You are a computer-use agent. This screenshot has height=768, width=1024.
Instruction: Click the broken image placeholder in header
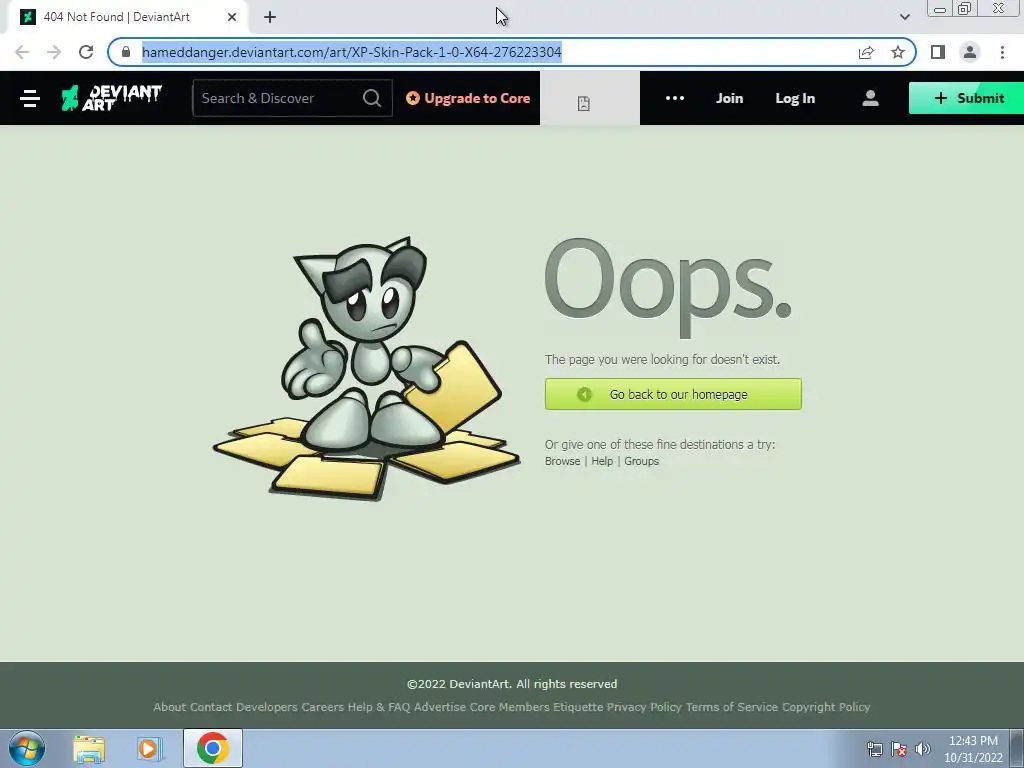pyautogui.click(x=584, y=103)
